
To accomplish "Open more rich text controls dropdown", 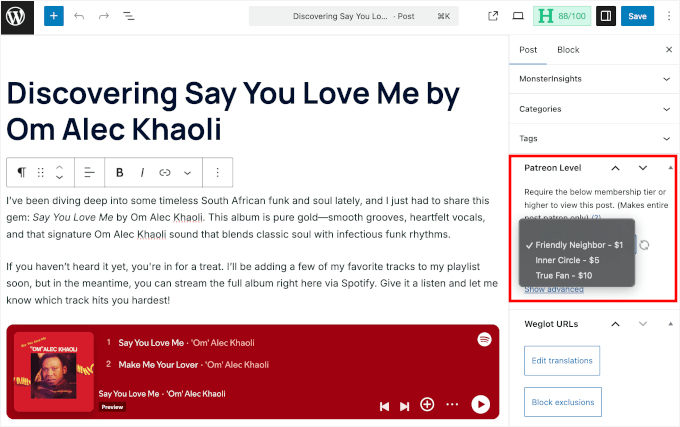I will coord(187,173).
